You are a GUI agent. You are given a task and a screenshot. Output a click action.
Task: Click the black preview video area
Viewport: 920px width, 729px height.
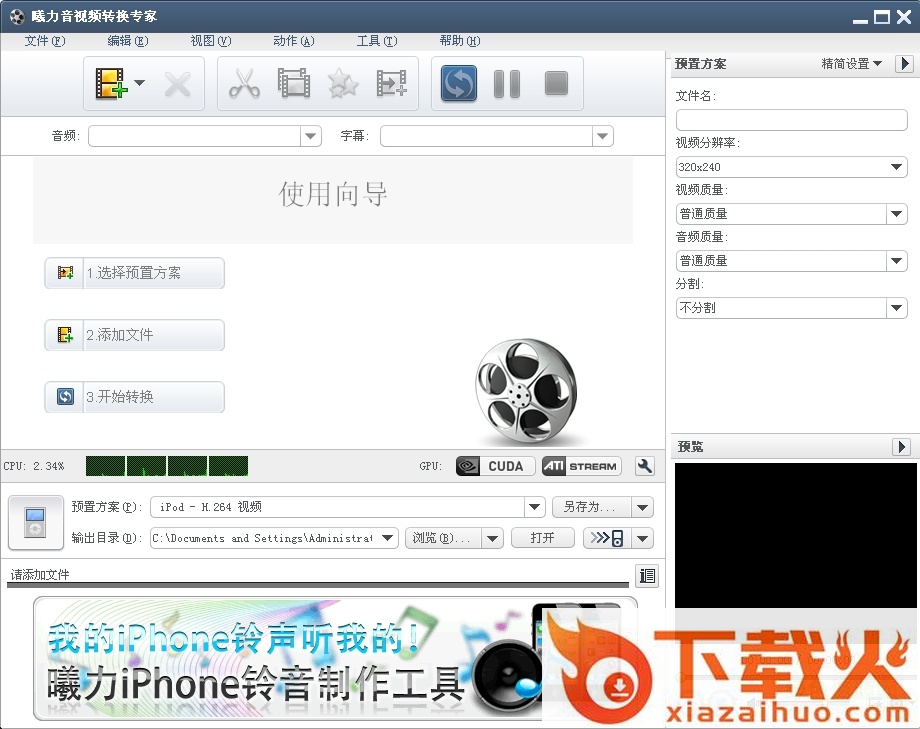pos(796,535)
